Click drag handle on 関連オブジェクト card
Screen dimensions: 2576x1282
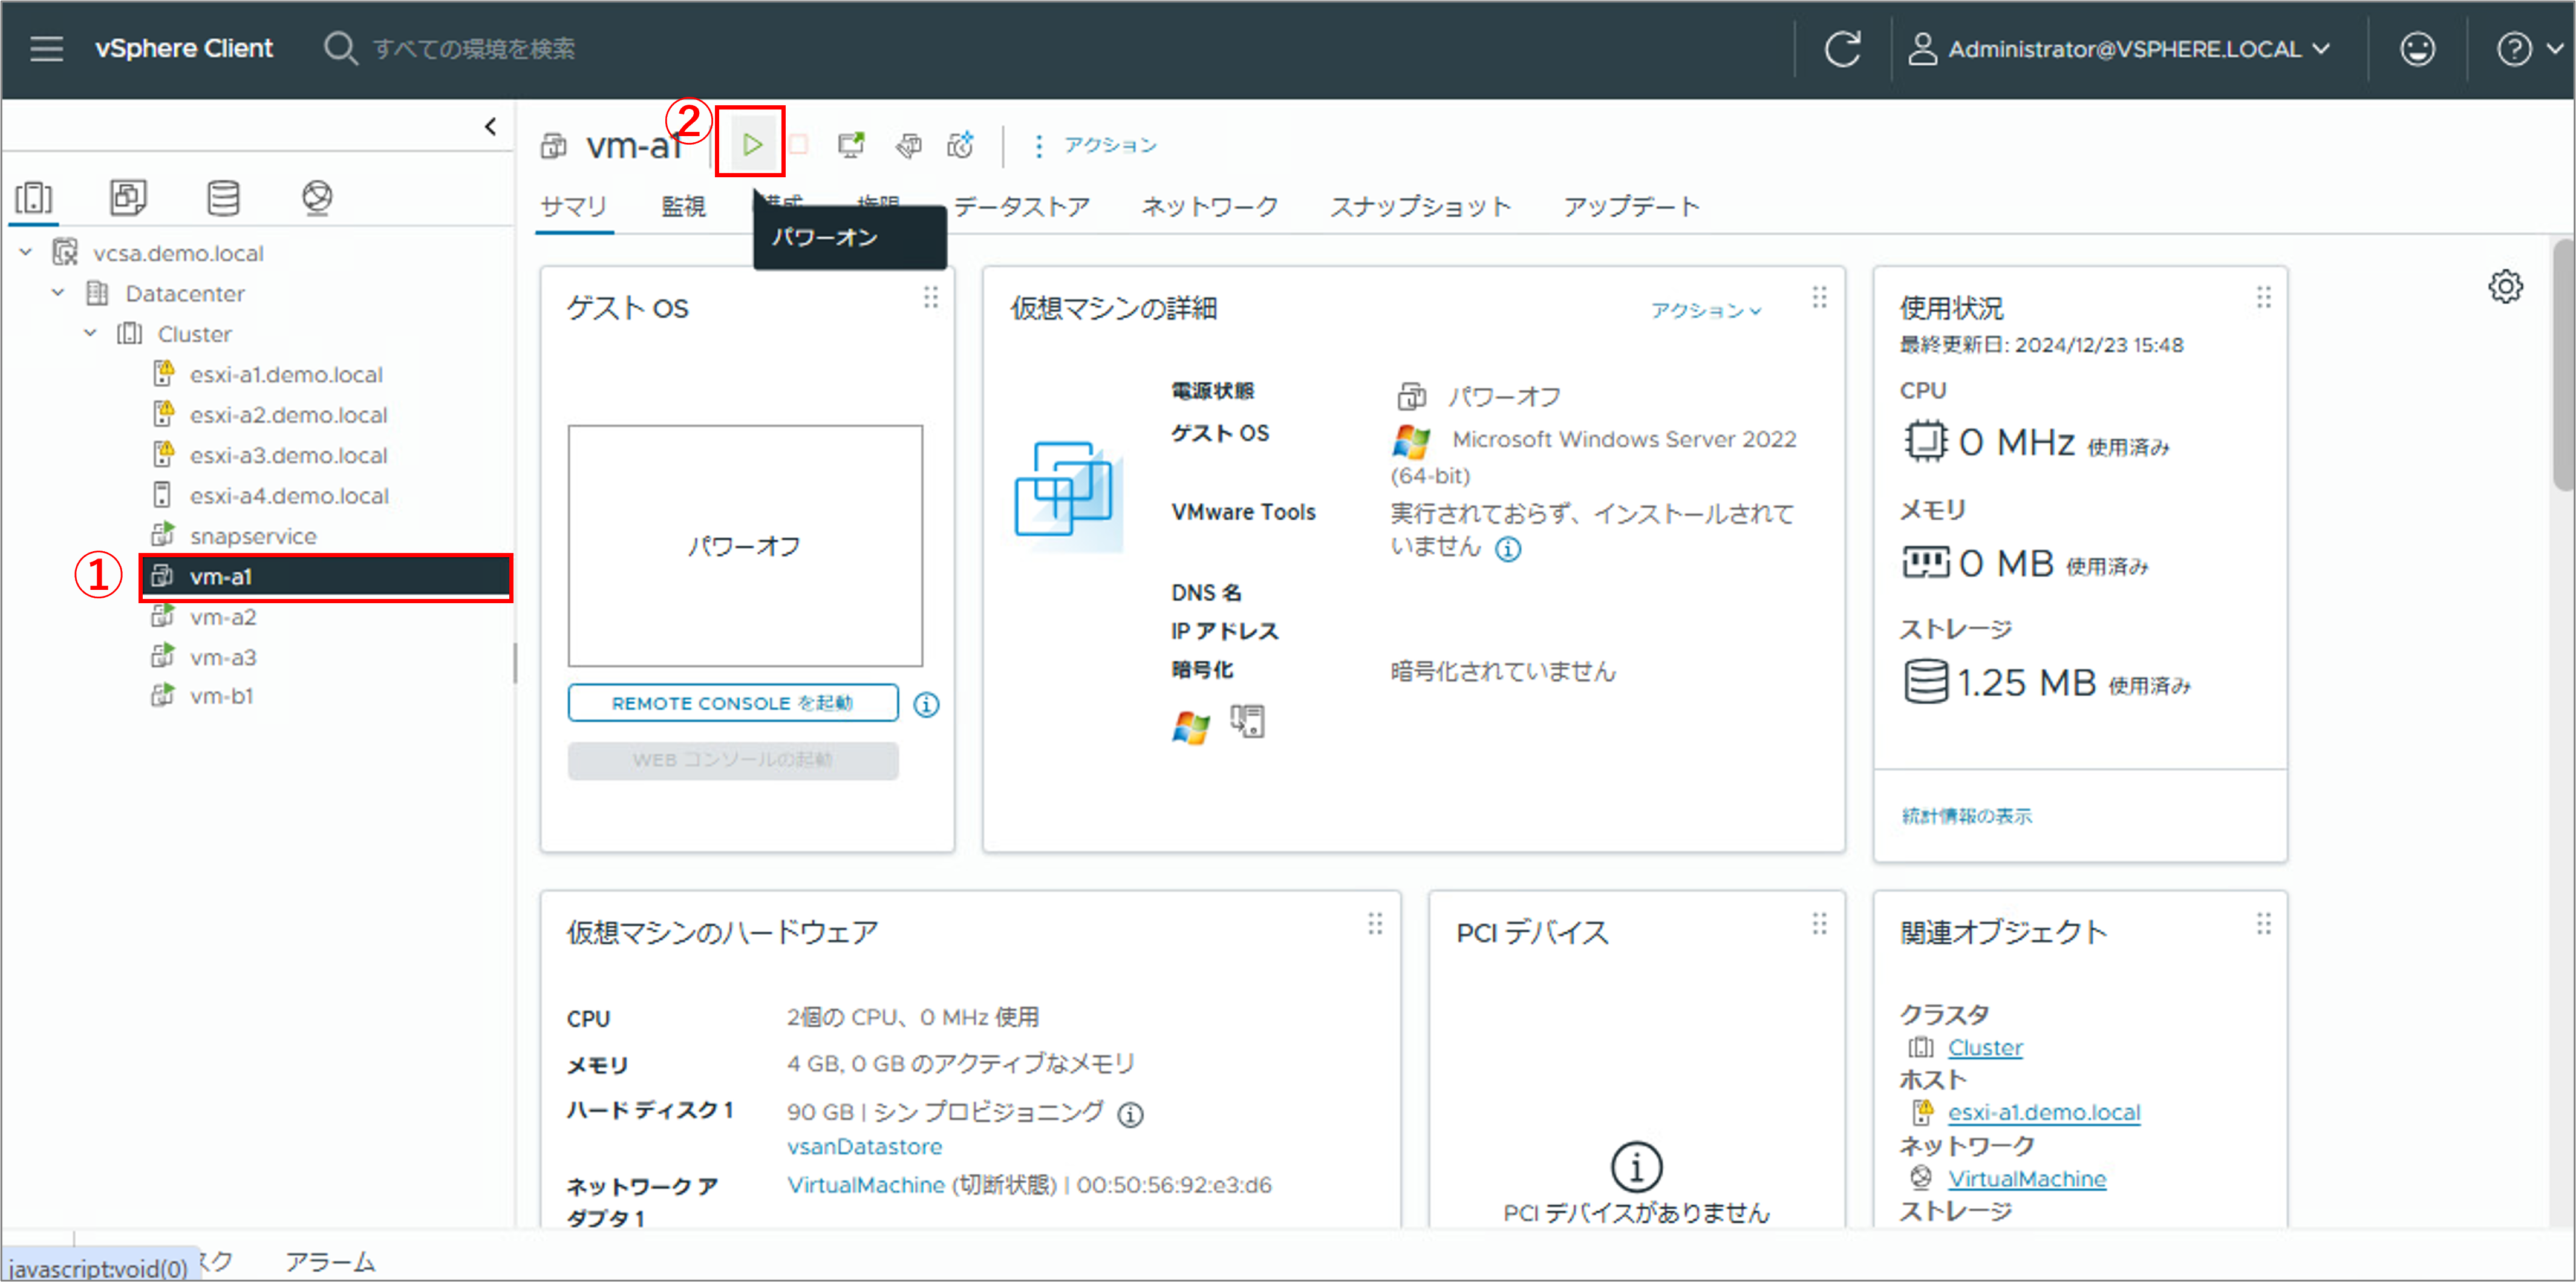pyautogui.click(x=2263, y=923)
